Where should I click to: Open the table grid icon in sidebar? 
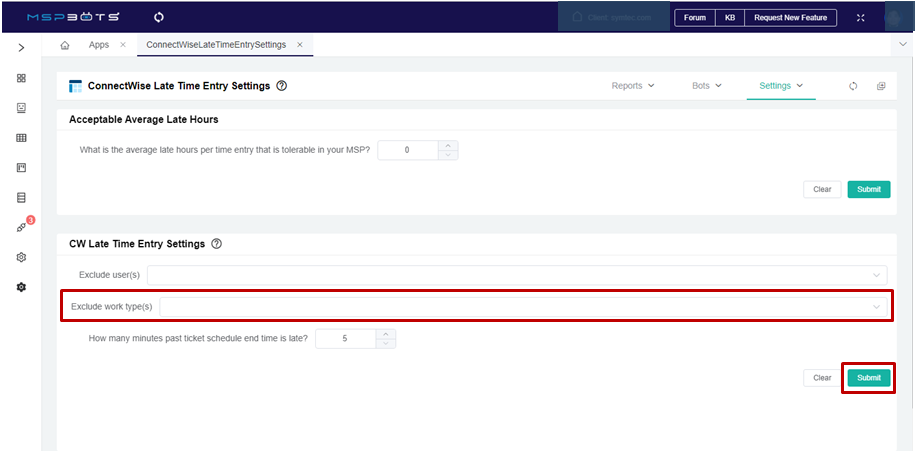pos(21,138)
